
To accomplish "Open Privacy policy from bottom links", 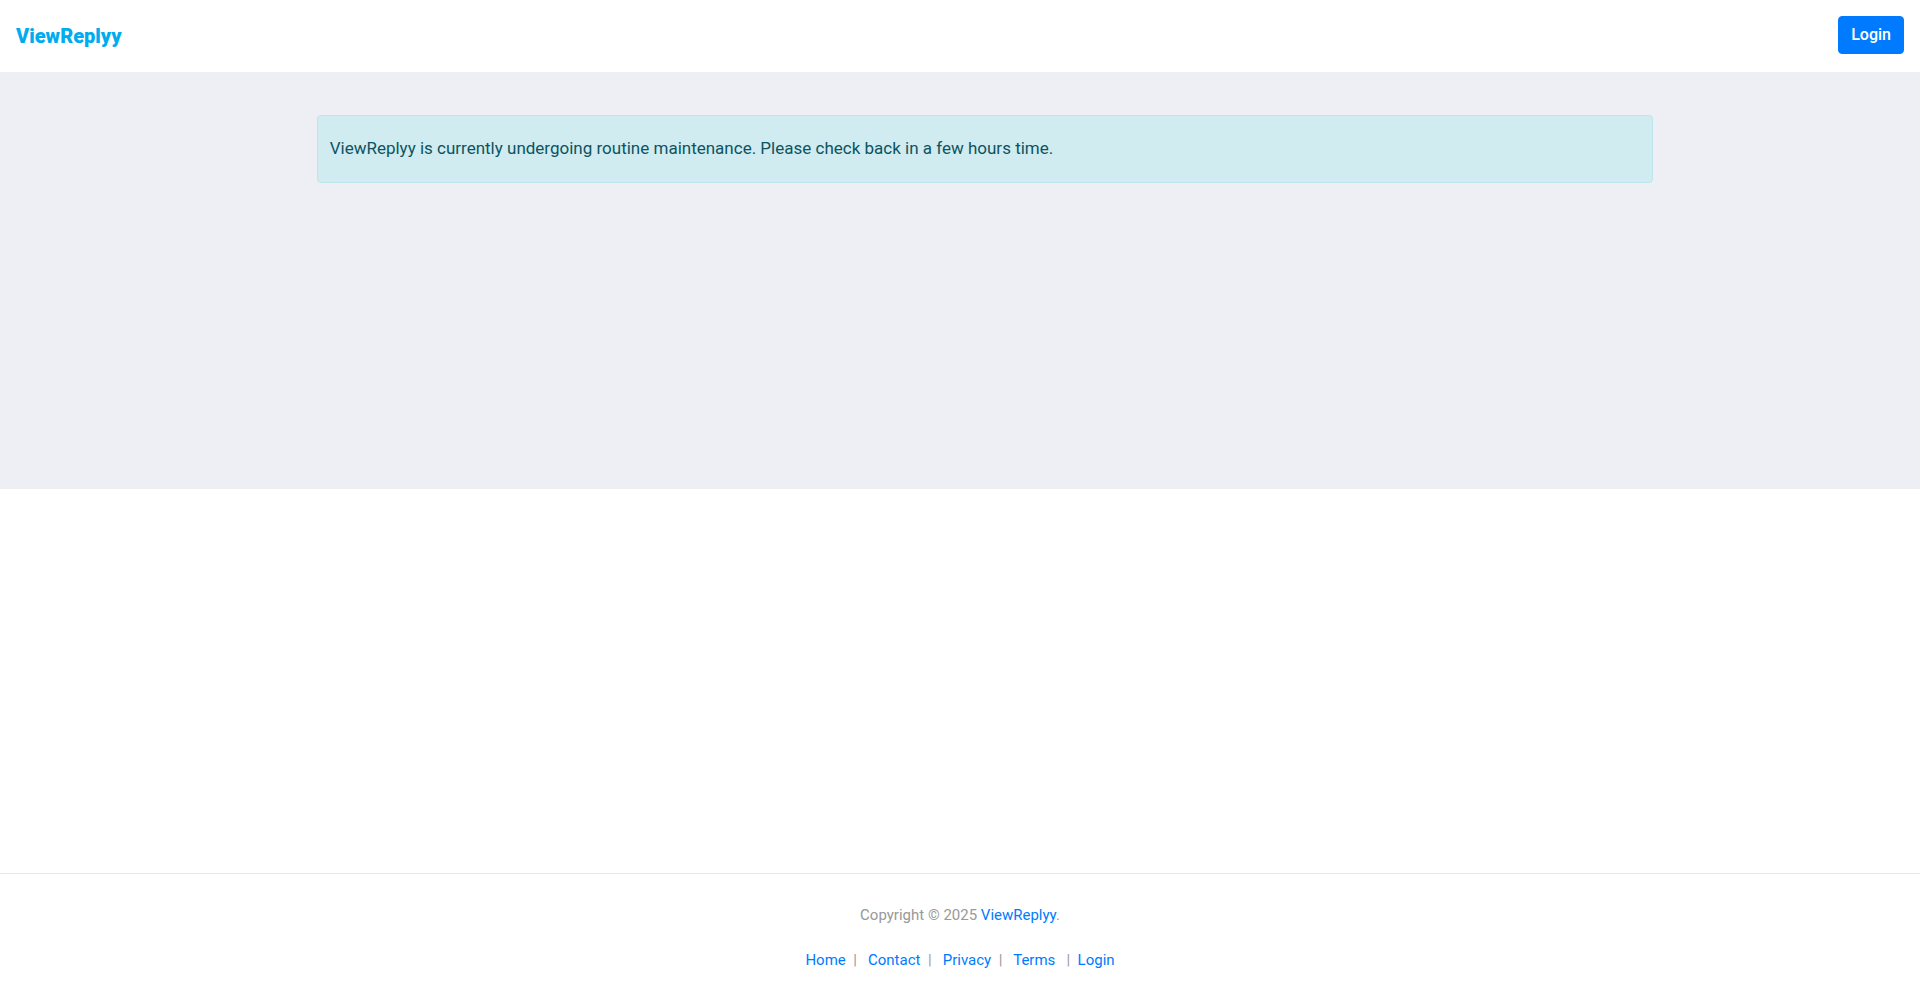I will point(966,959).
